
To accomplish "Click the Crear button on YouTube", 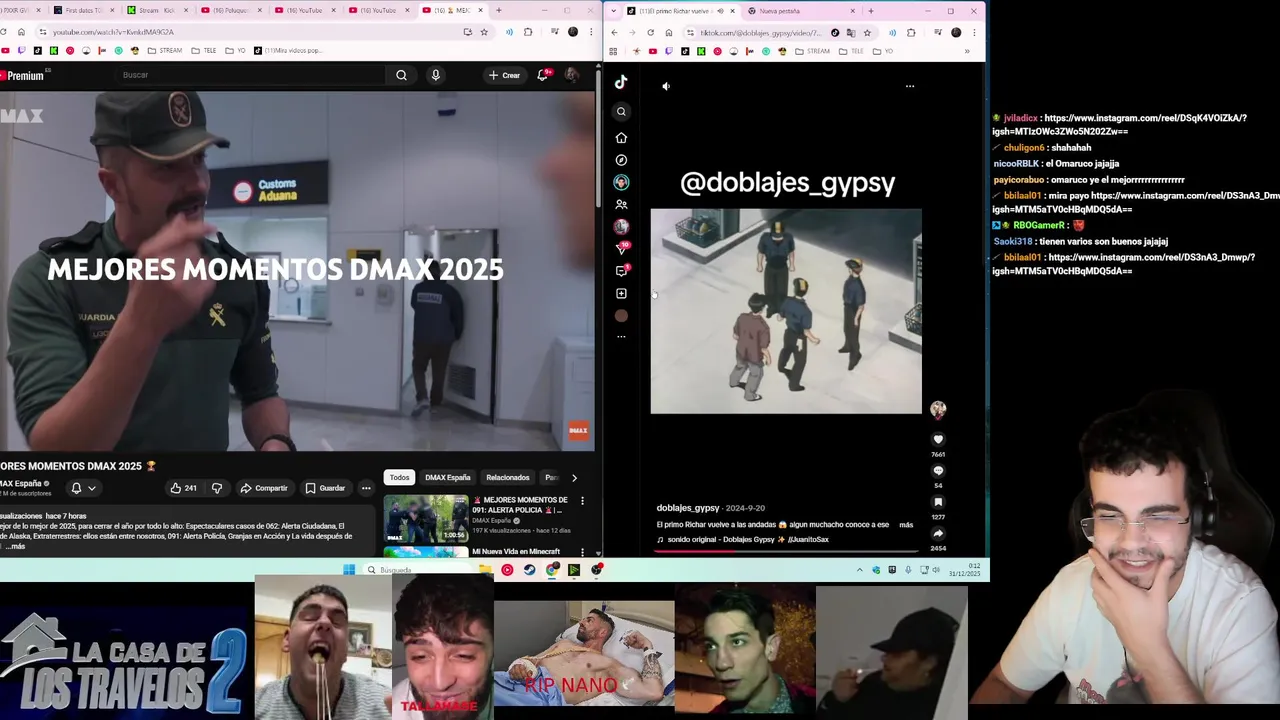I will click(504, 75).
